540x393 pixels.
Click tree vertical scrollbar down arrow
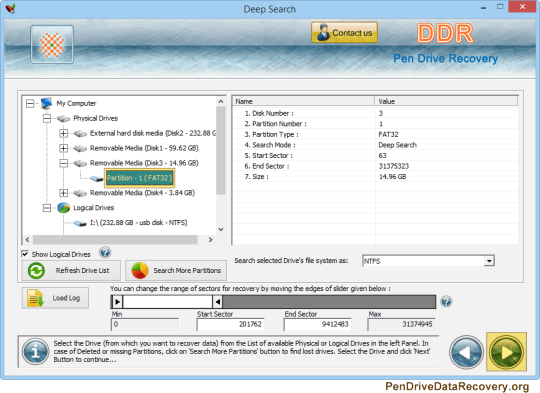point(221,229)
